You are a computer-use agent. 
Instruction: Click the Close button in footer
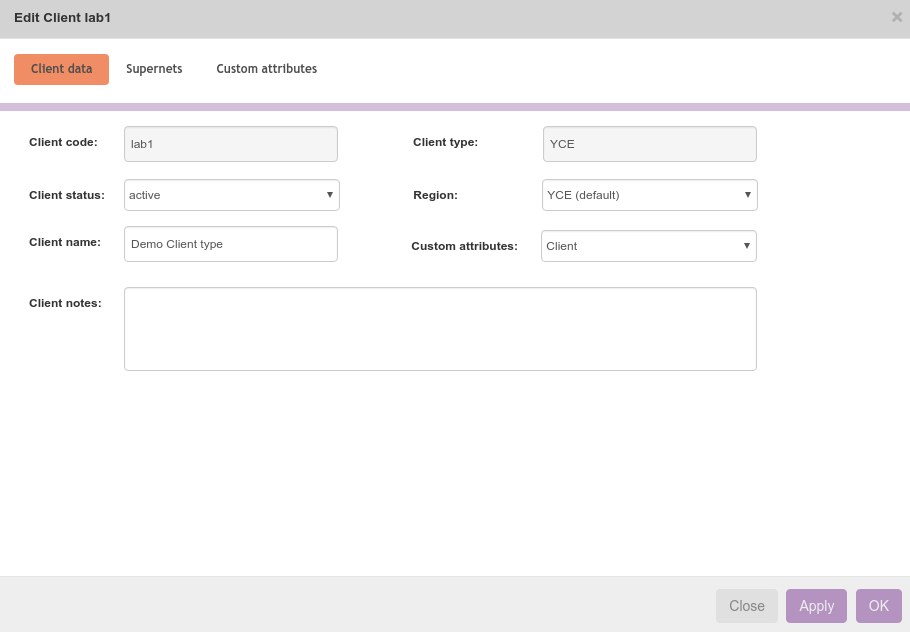click(746, 606)
